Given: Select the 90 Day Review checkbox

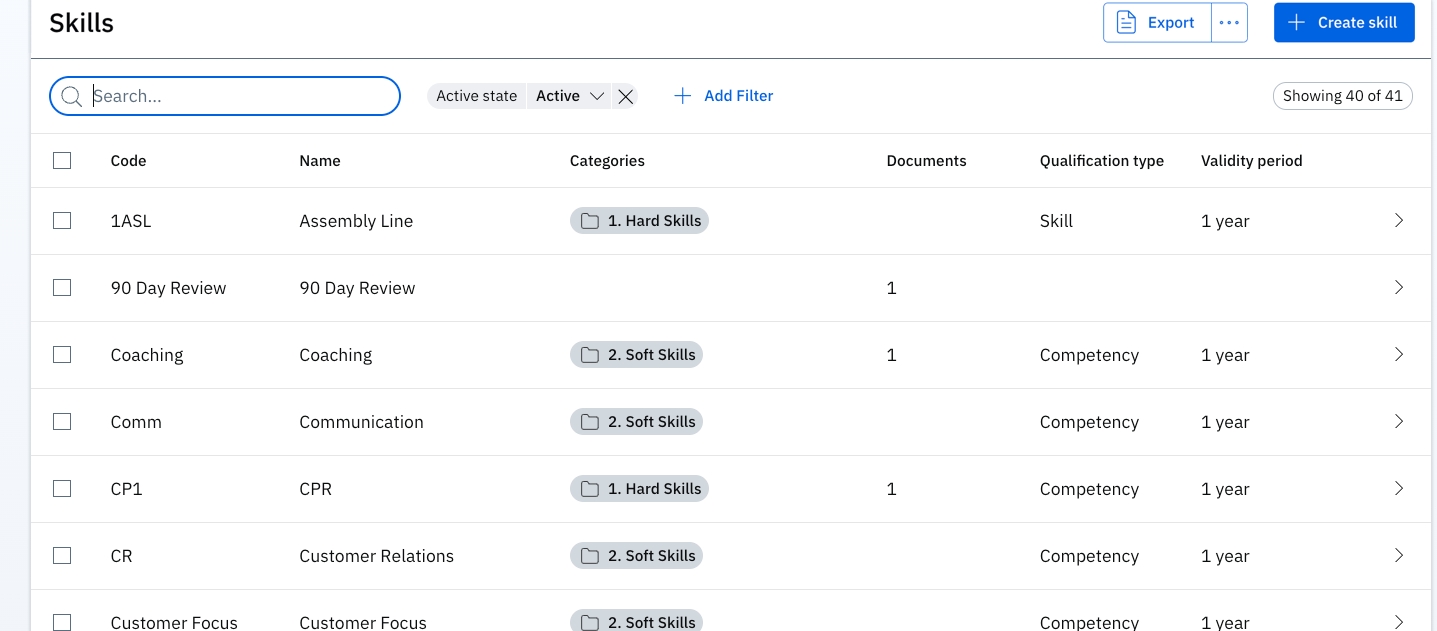Looking at the screenshot, I should click(x=62, y=288).
